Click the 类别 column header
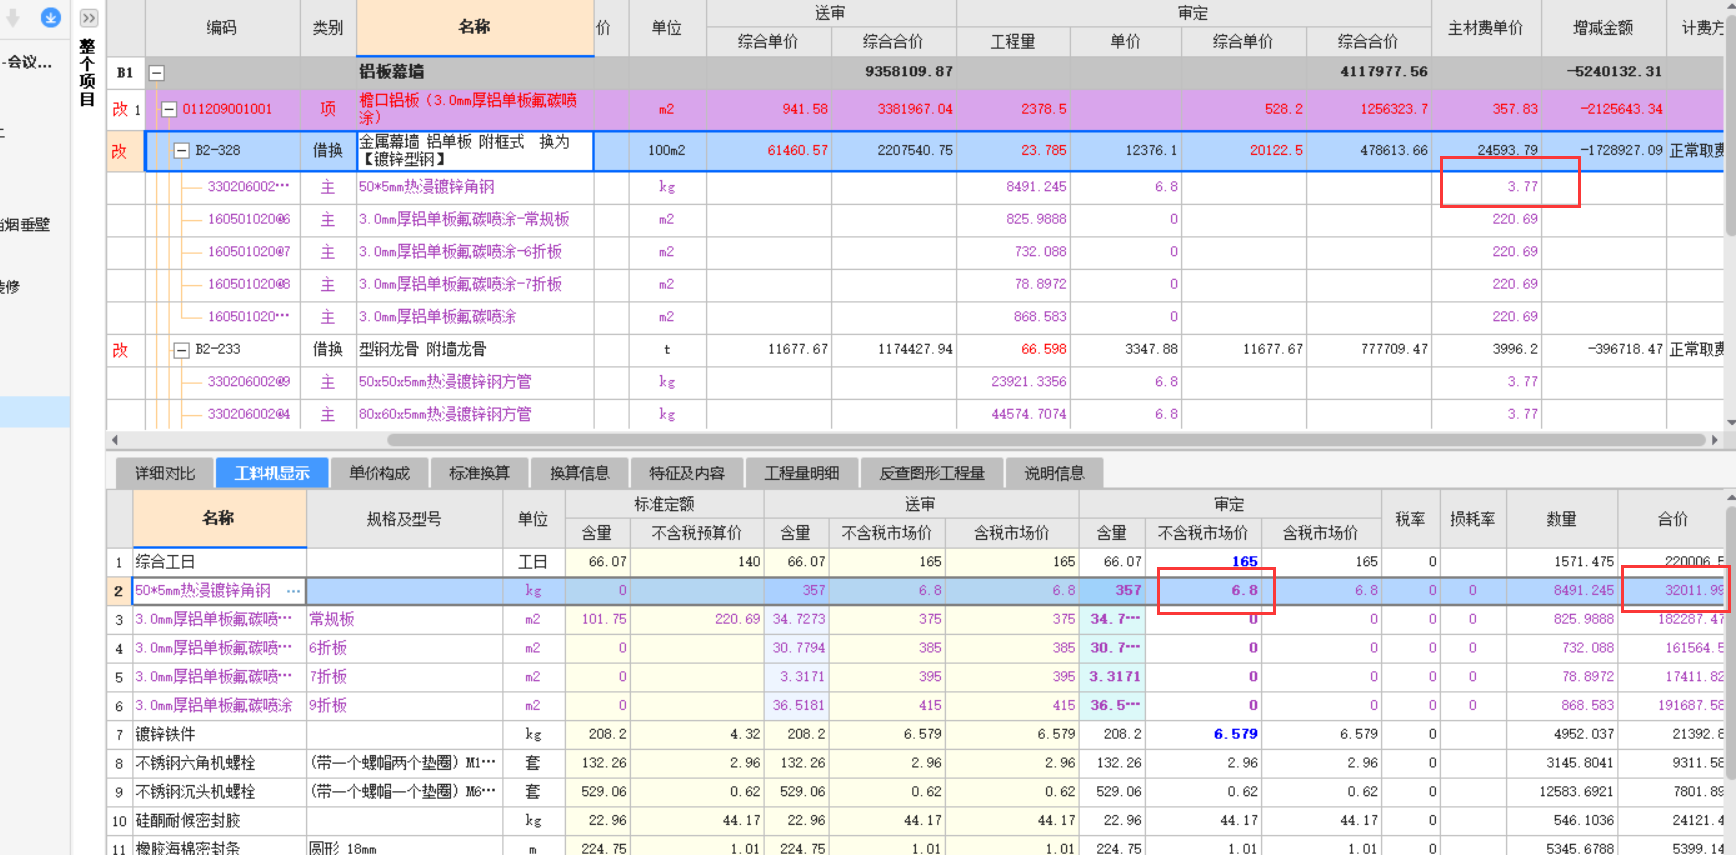This screenshot has width=1736, height=855. (328, 28)
